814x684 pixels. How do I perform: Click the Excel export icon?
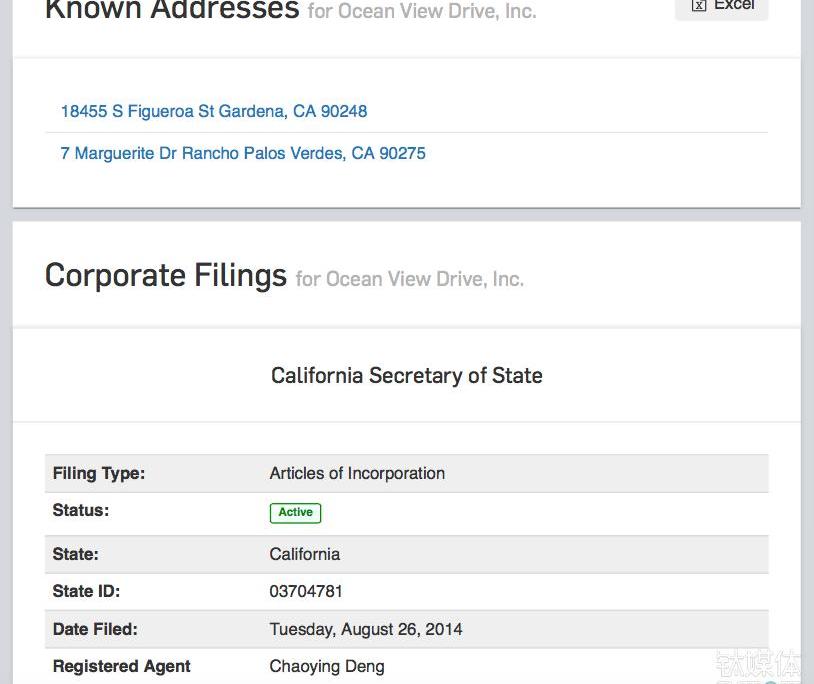pyautogui.click(x=699, y=6)
